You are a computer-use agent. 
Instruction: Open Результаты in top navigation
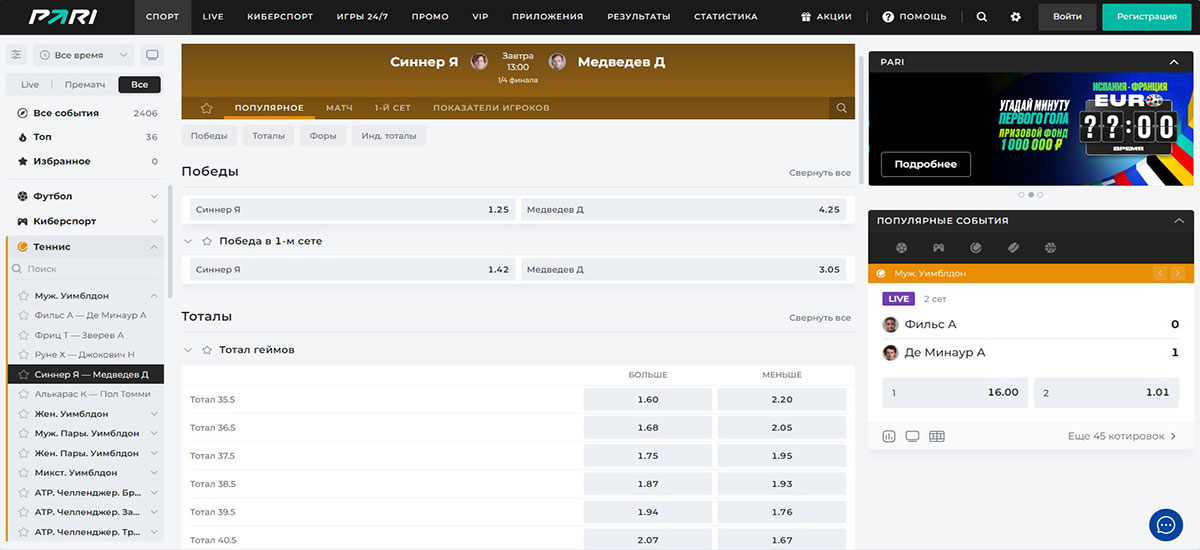click(x=639, y=17)
